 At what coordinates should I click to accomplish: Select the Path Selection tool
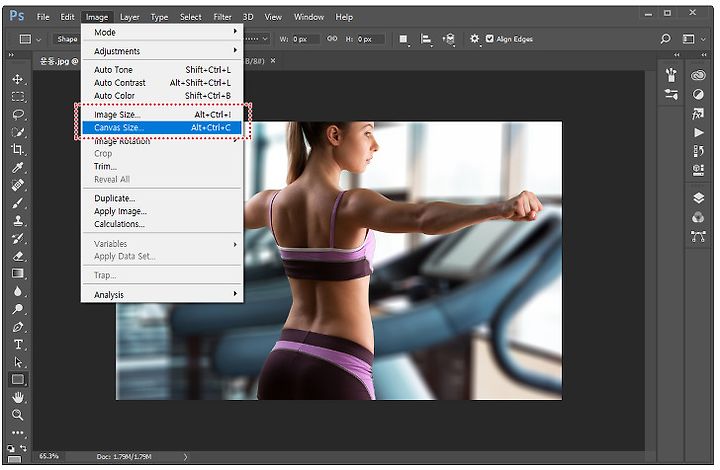tap(17, 362)
